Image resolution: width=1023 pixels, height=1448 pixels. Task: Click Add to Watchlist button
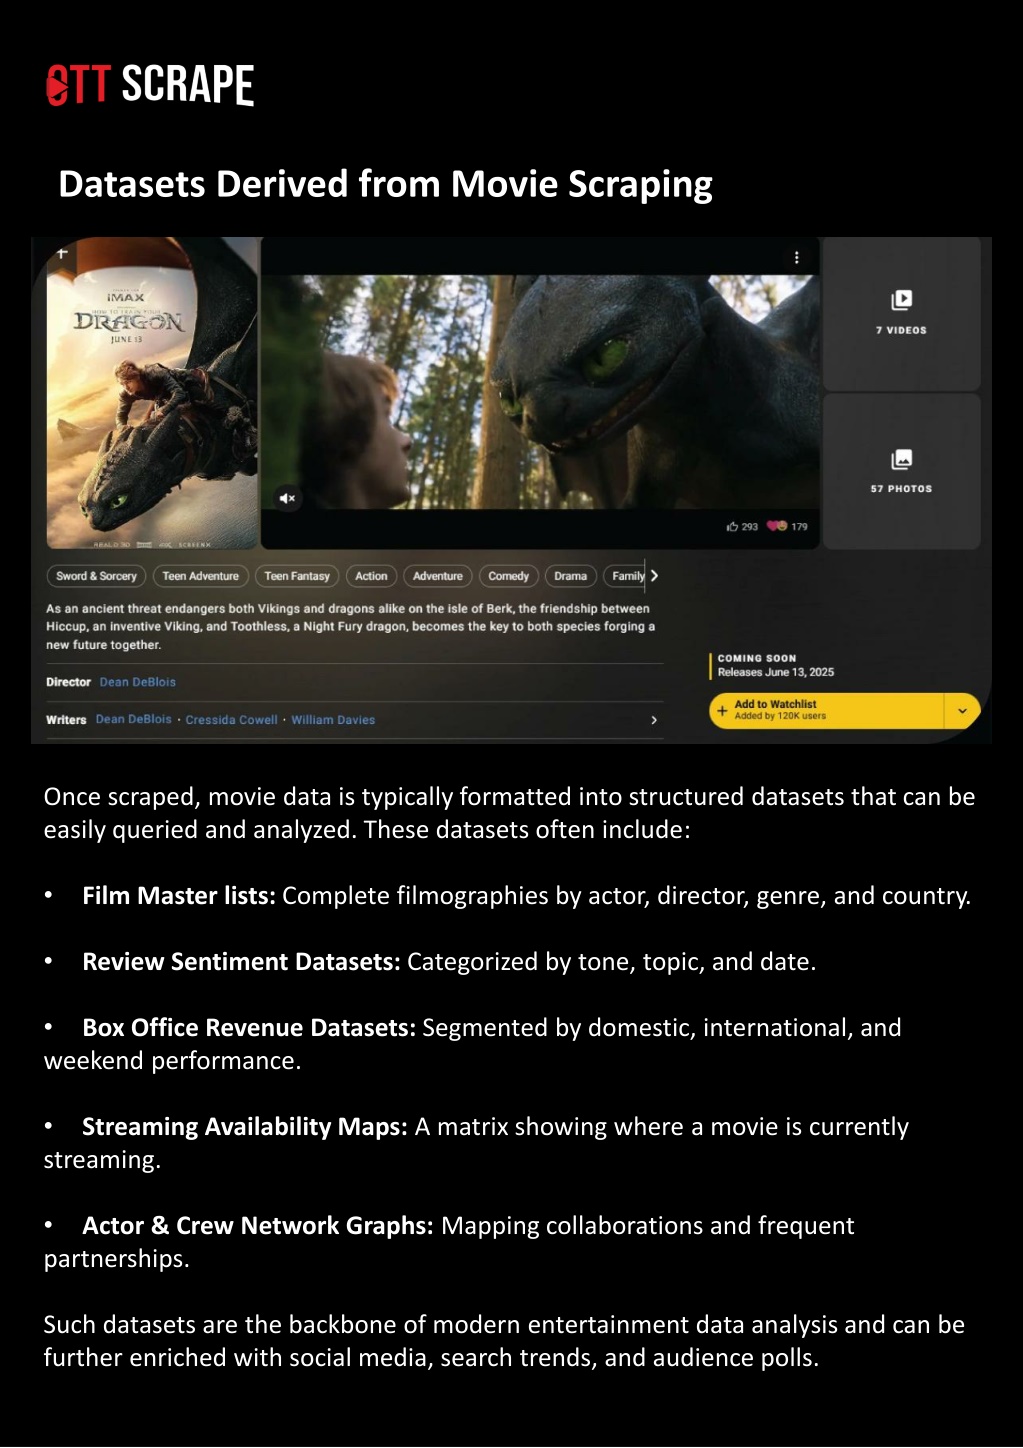[827, 710]
